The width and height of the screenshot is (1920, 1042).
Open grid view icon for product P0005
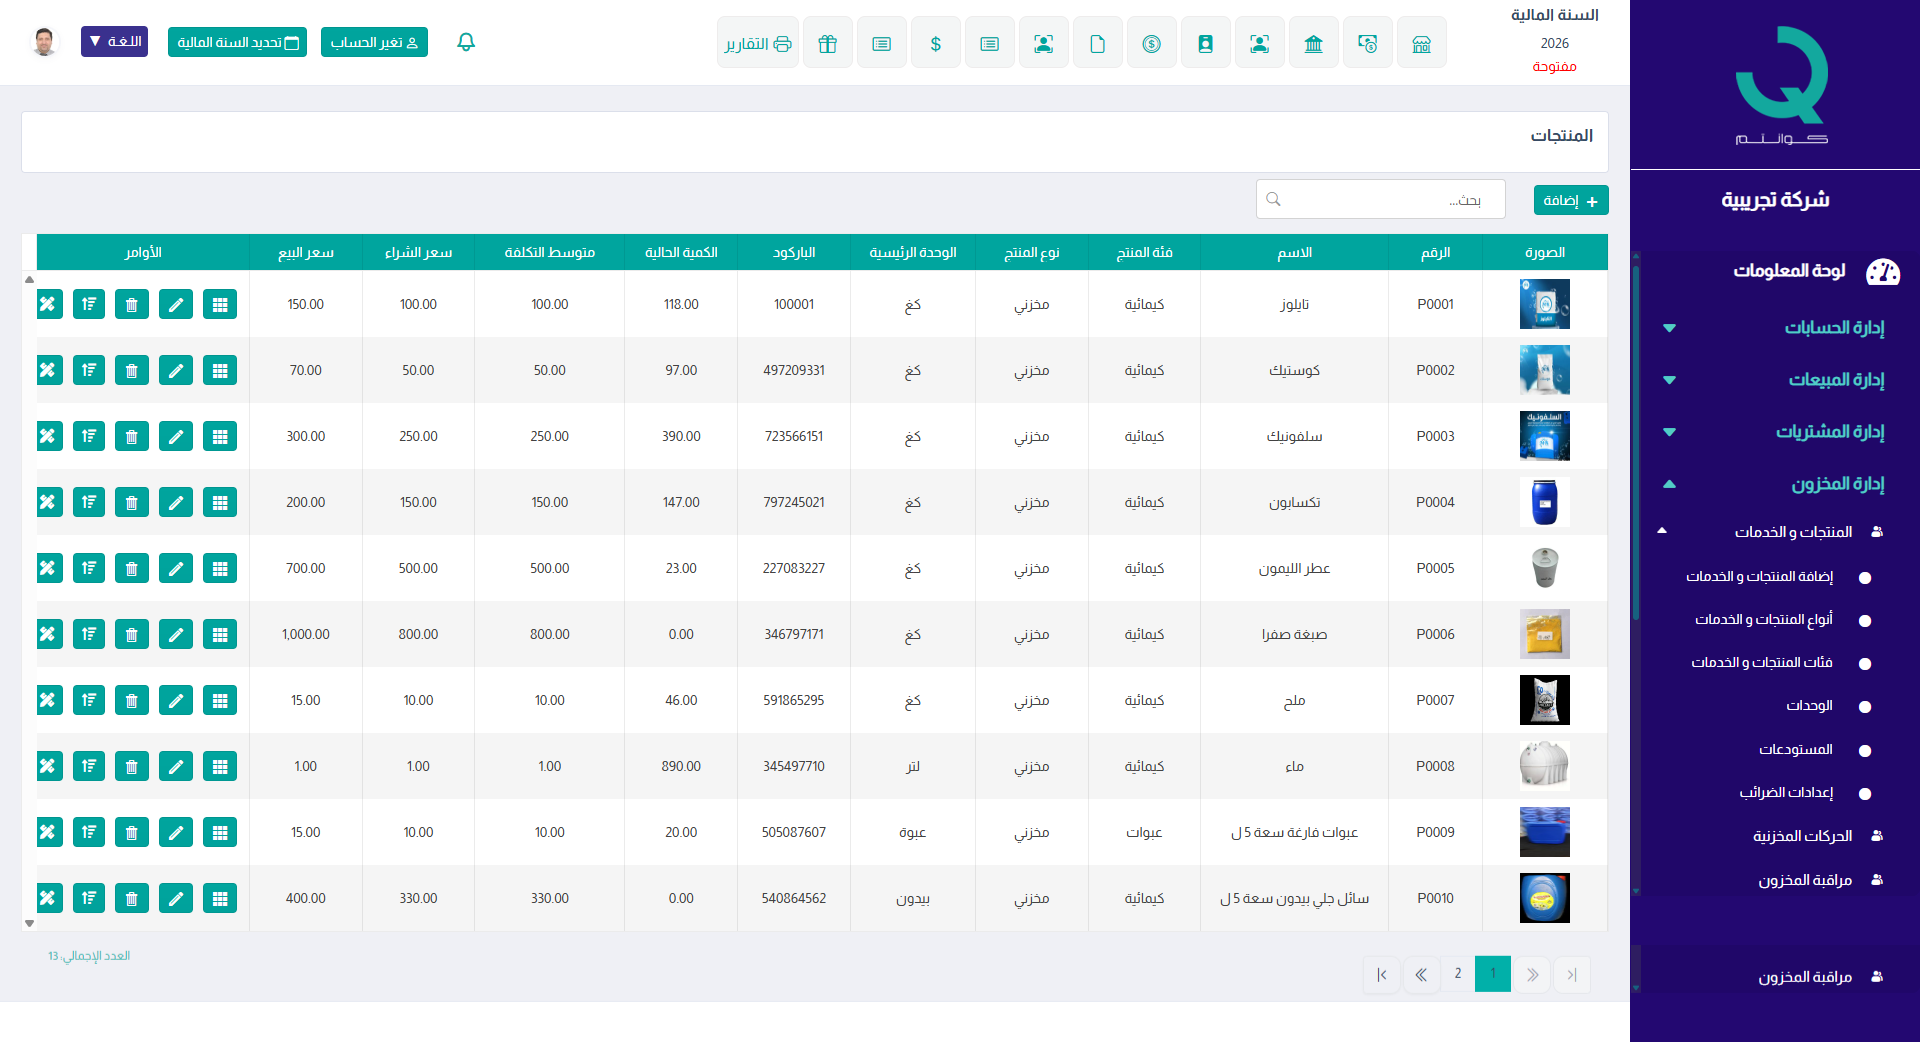pos(220,568)
